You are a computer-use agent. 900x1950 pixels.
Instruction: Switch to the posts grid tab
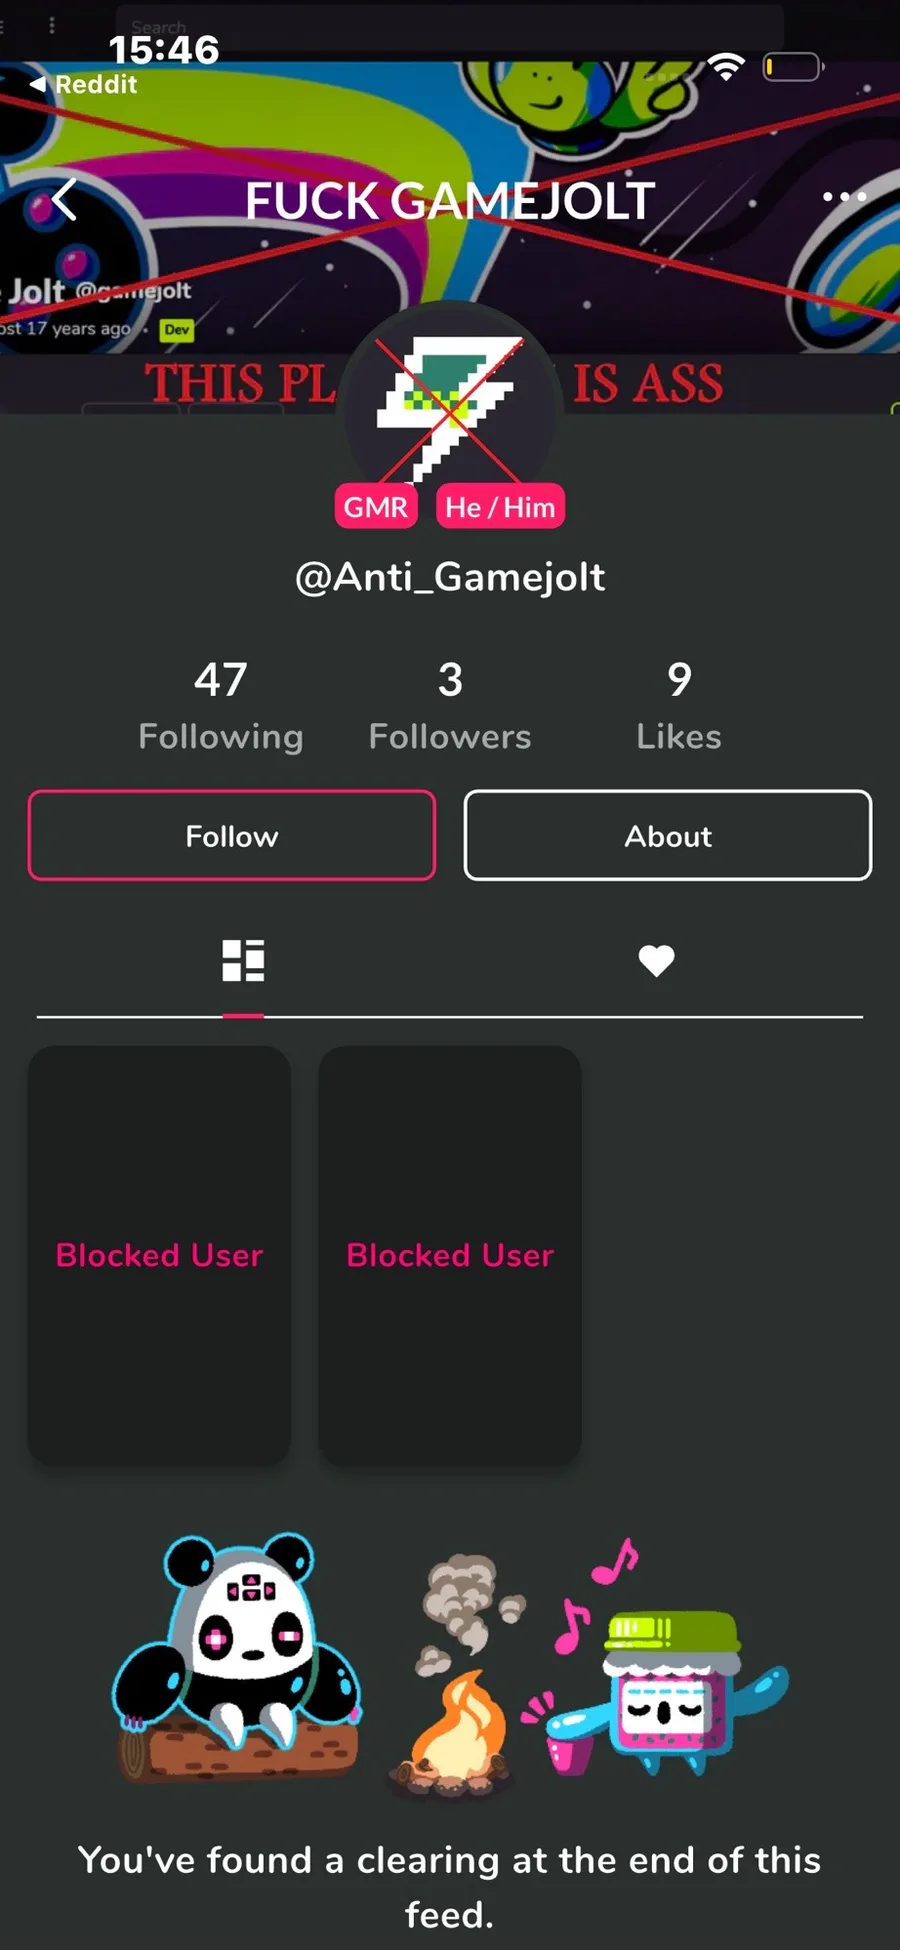(x=243, y=961)
